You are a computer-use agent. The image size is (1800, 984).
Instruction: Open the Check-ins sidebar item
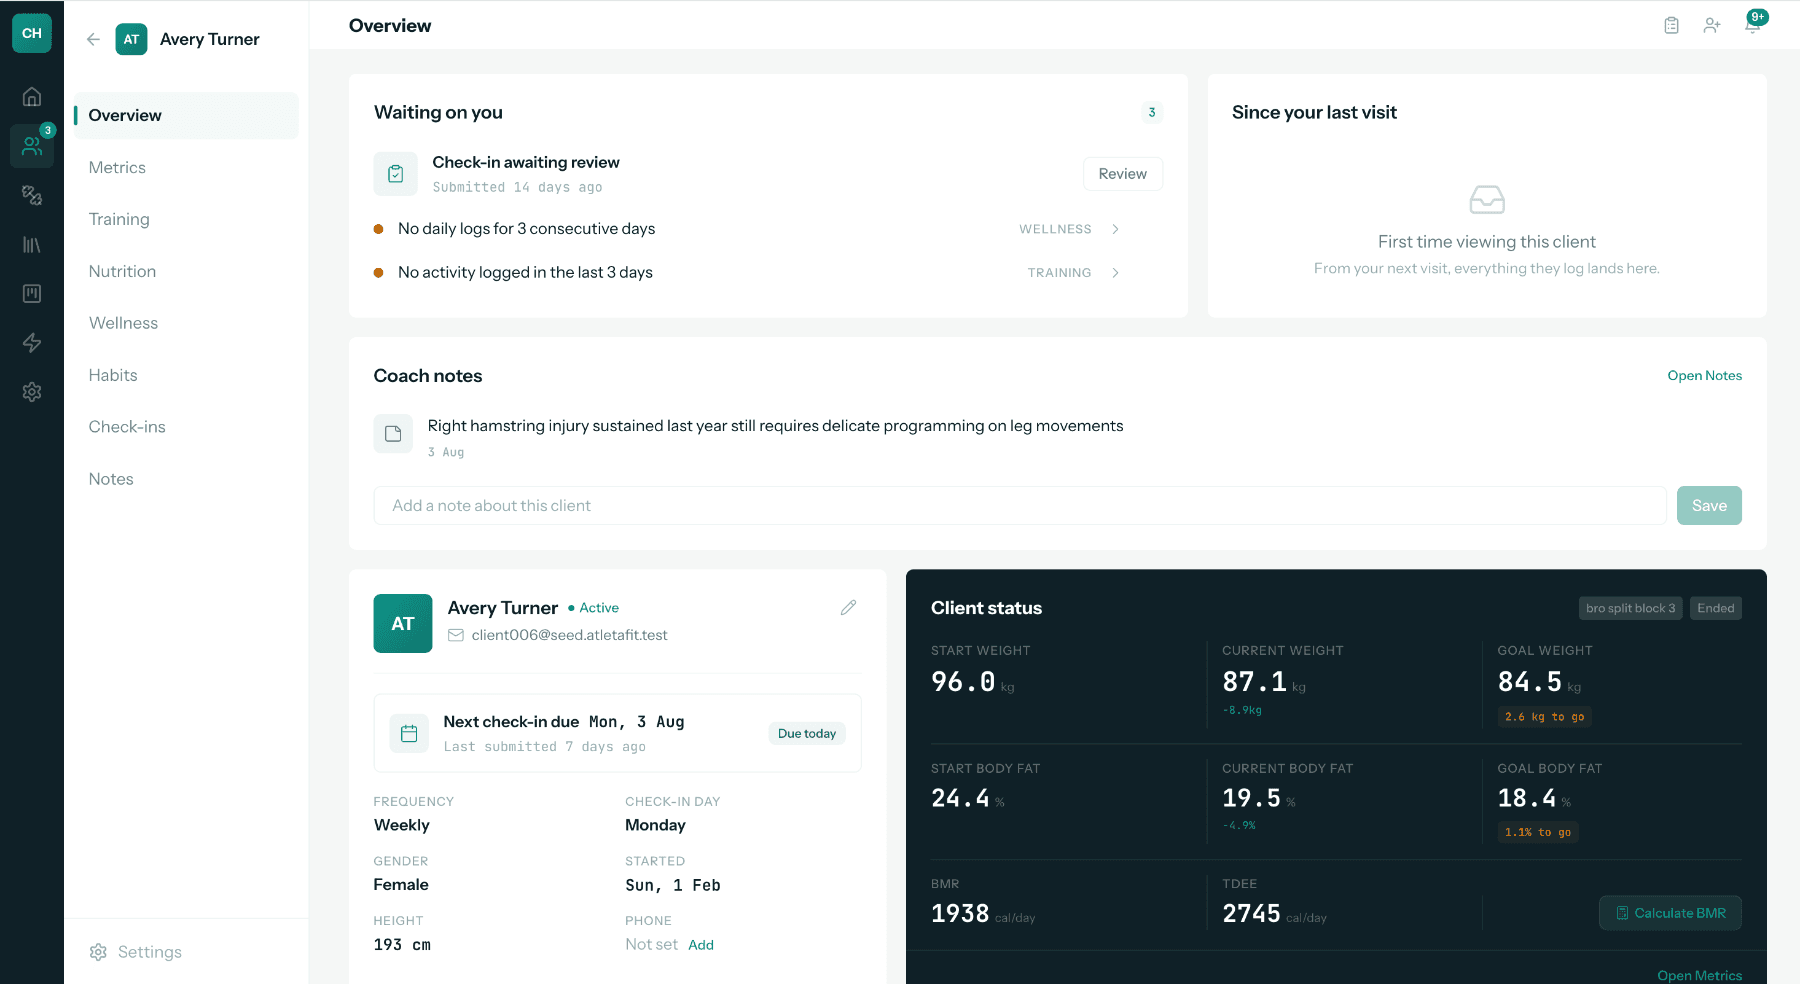(127, 427)
